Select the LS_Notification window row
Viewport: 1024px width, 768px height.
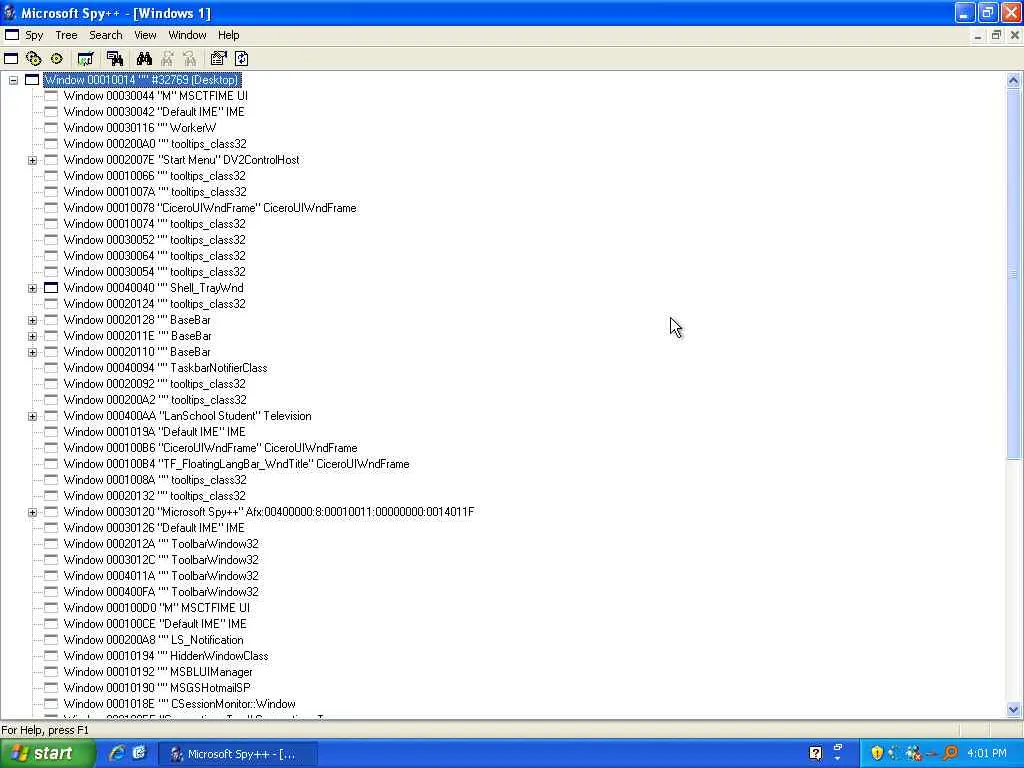pos(153,640)
